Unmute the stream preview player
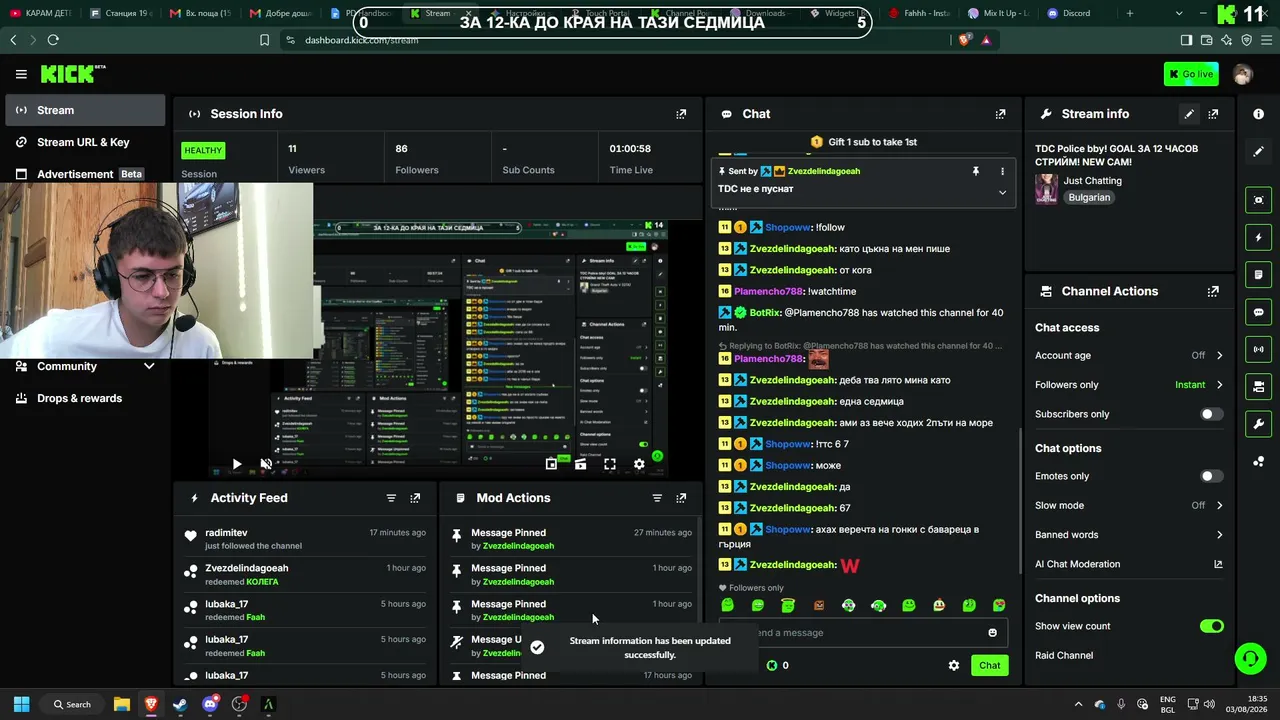Viewport: 1280px width, 720px height. (x=266, y=464)
